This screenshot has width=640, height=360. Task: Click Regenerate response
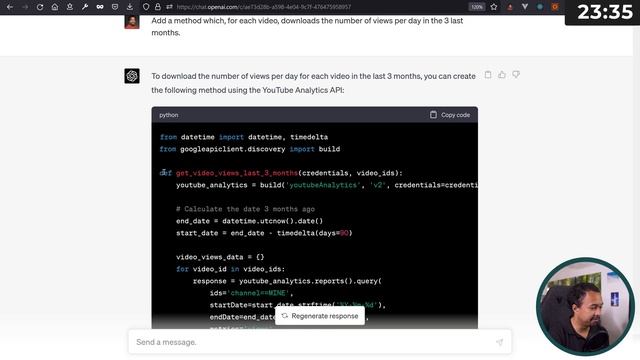[320, 316]
